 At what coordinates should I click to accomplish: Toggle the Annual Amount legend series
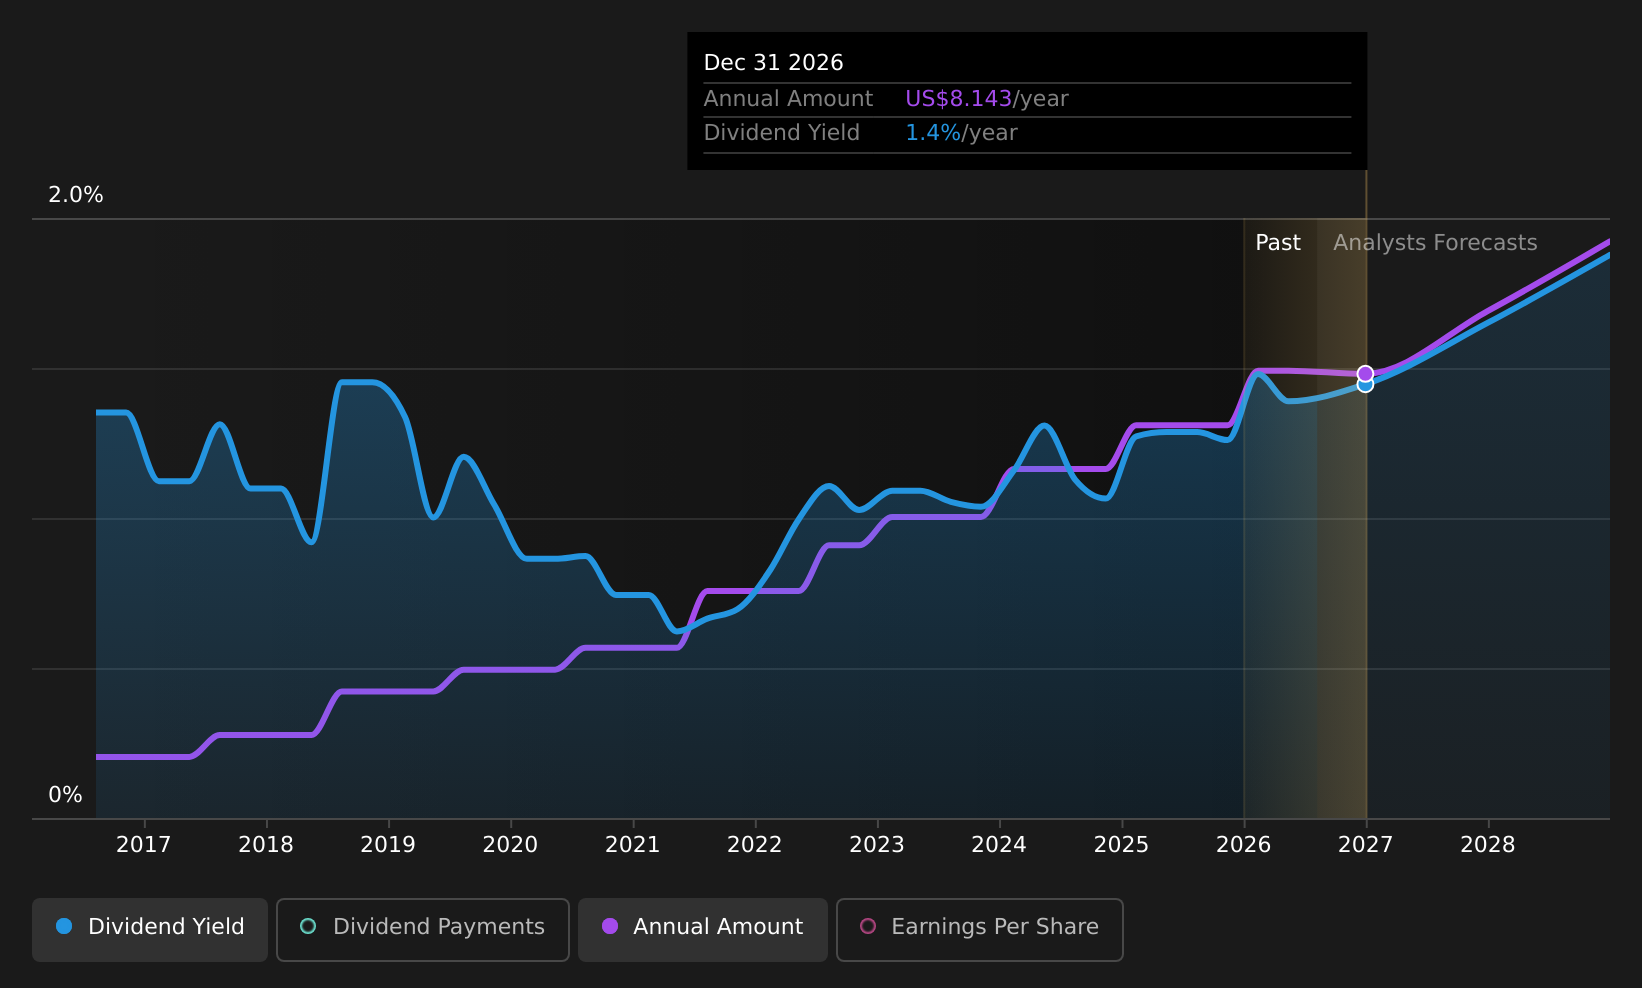pos(703,929)
